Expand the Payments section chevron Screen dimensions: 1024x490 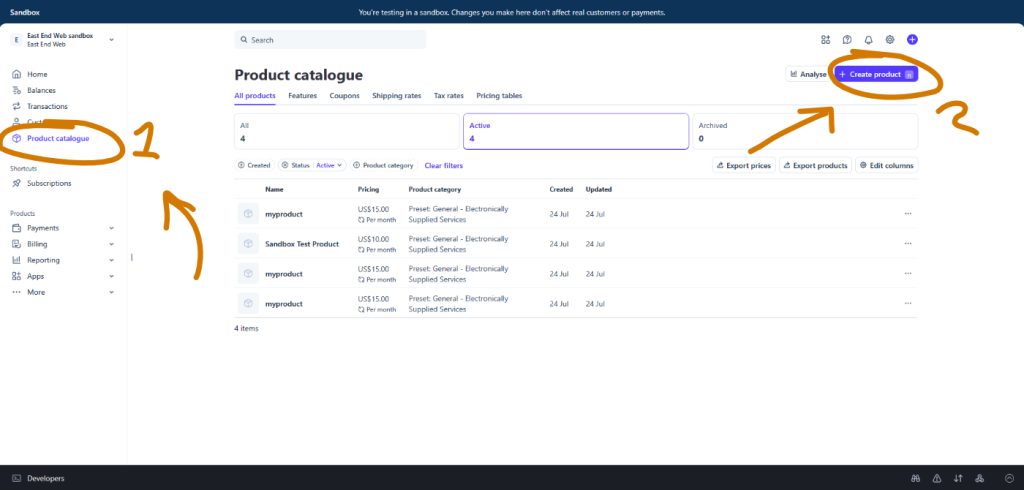(x=111, y=228)
